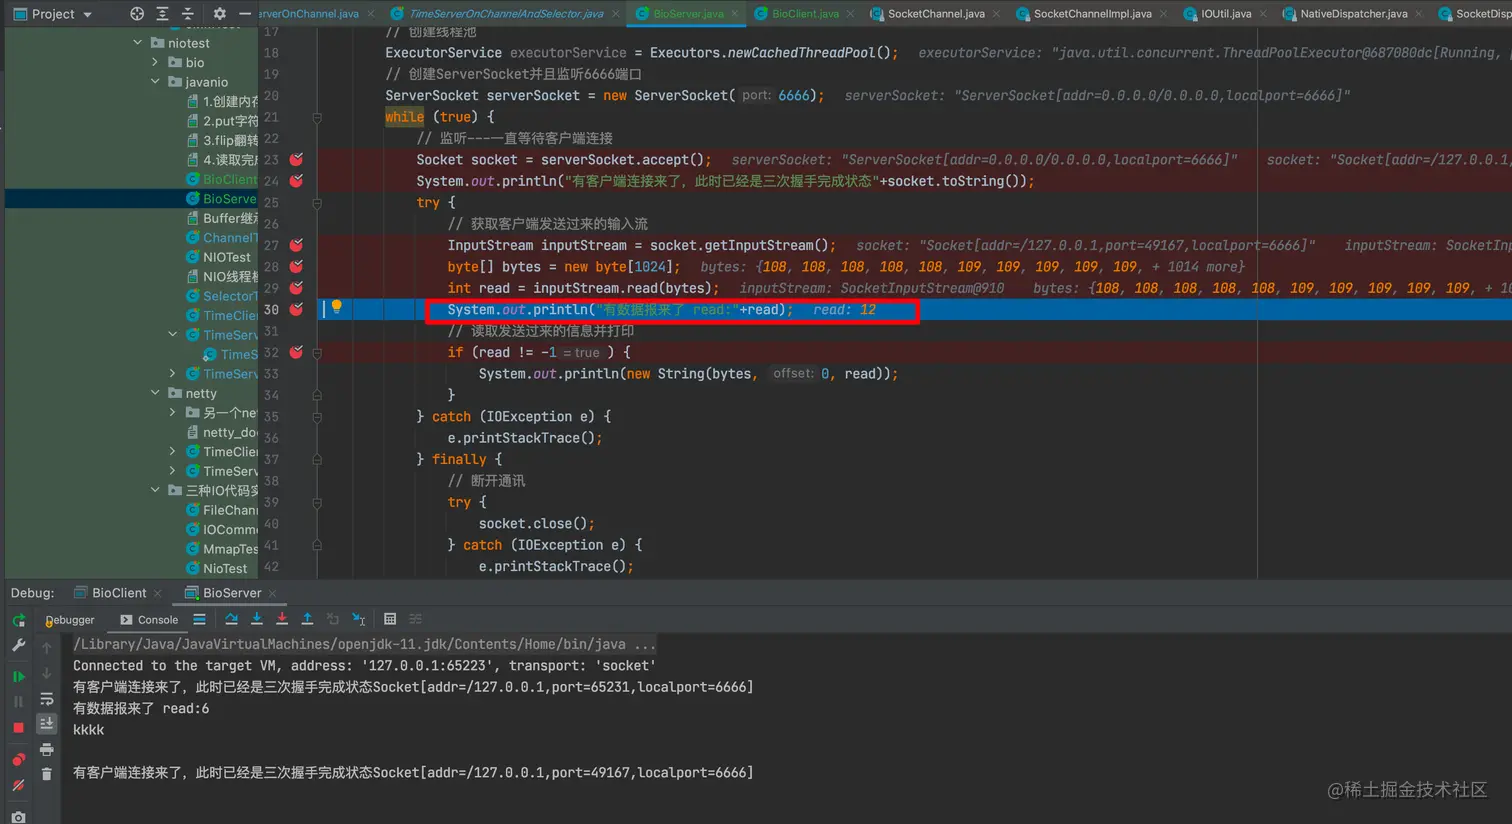Screen dimensions: 1512x824
Task: Click the Step Out button
Action: 307,619
